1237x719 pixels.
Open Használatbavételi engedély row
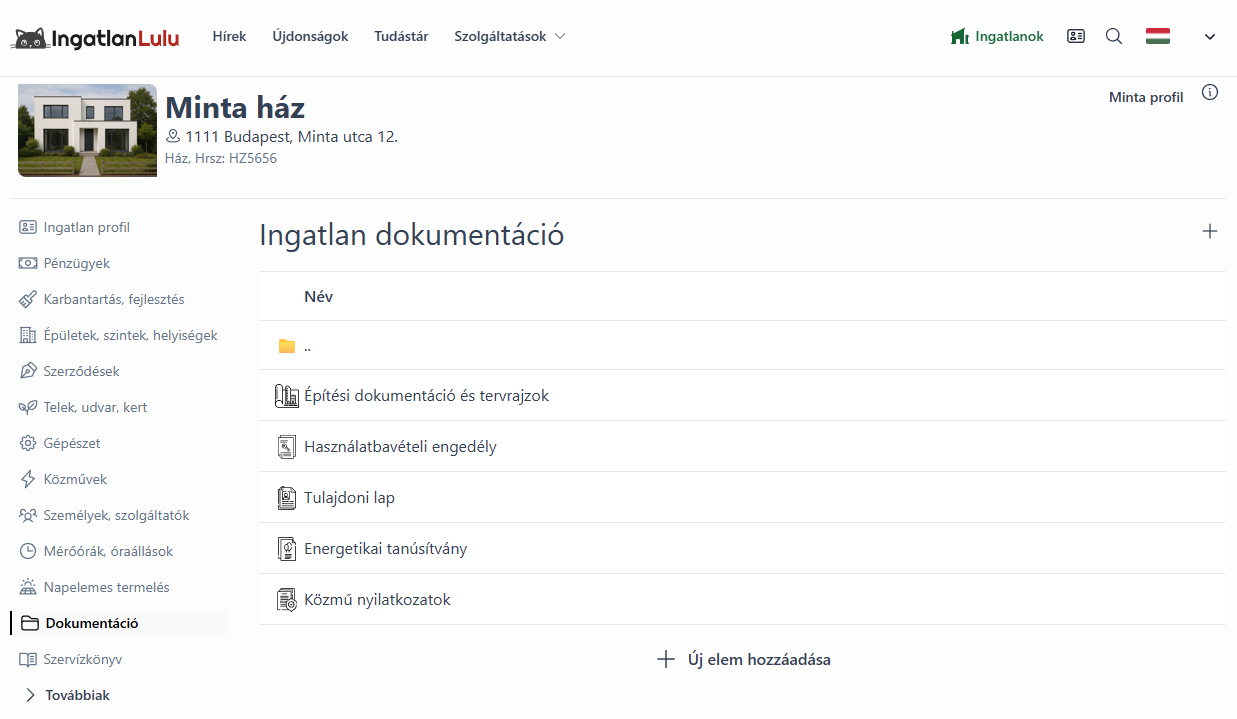742,446
